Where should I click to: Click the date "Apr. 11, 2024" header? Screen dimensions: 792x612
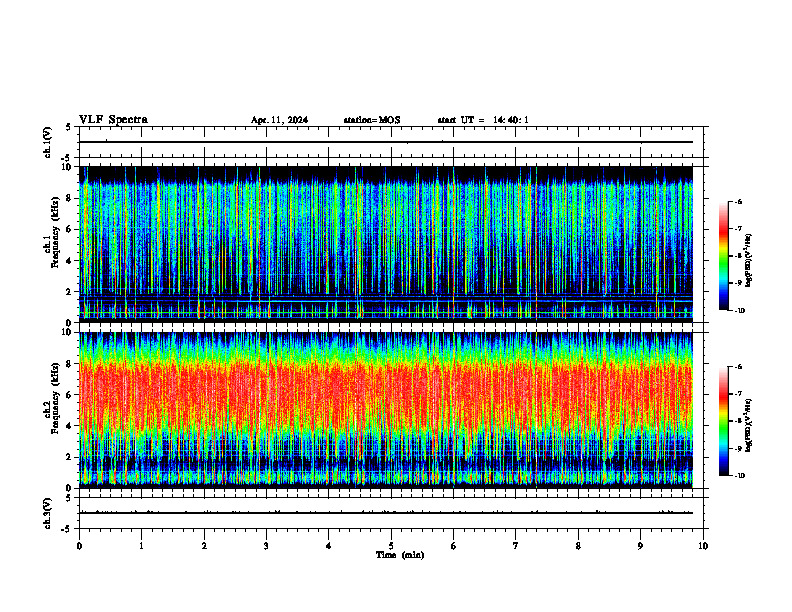(279, 120)
